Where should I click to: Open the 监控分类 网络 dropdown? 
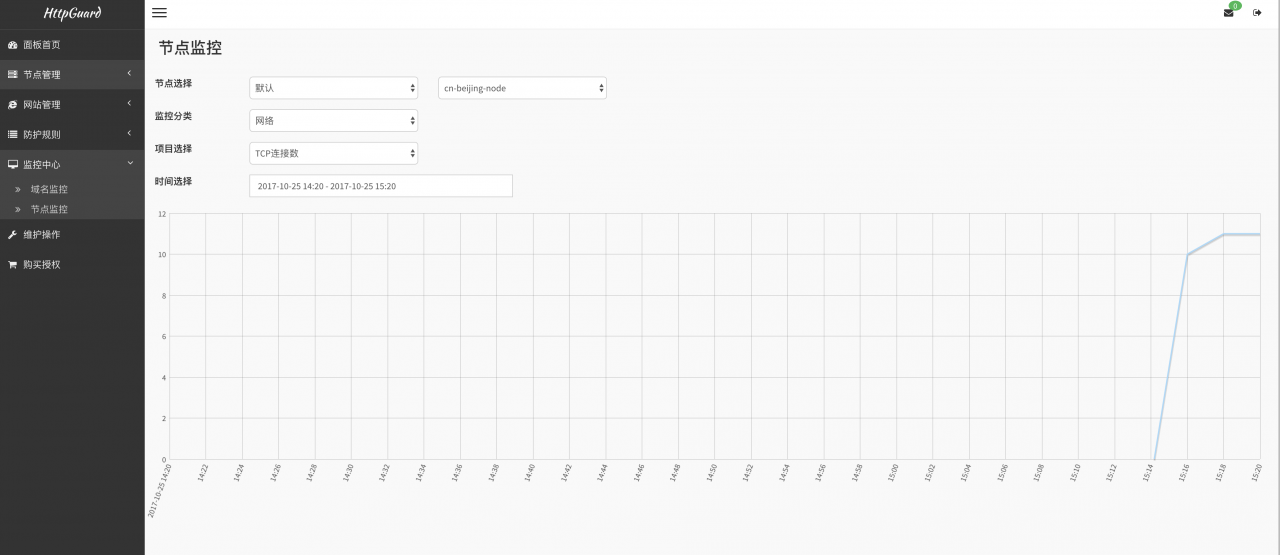pos(333,121)
